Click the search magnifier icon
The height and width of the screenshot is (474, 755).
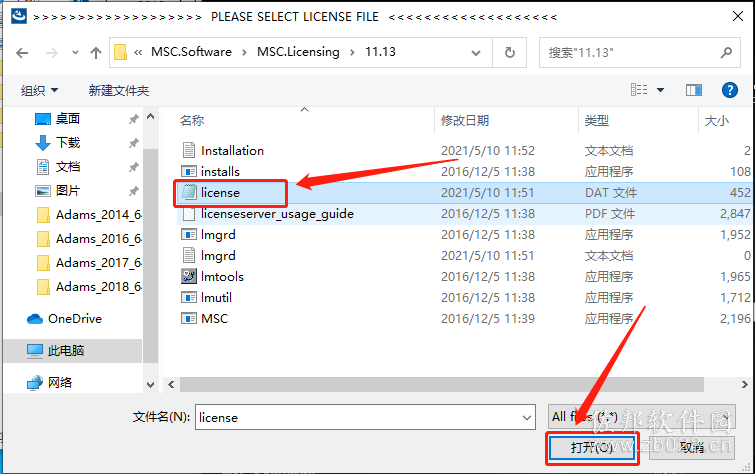click(726, 52)
